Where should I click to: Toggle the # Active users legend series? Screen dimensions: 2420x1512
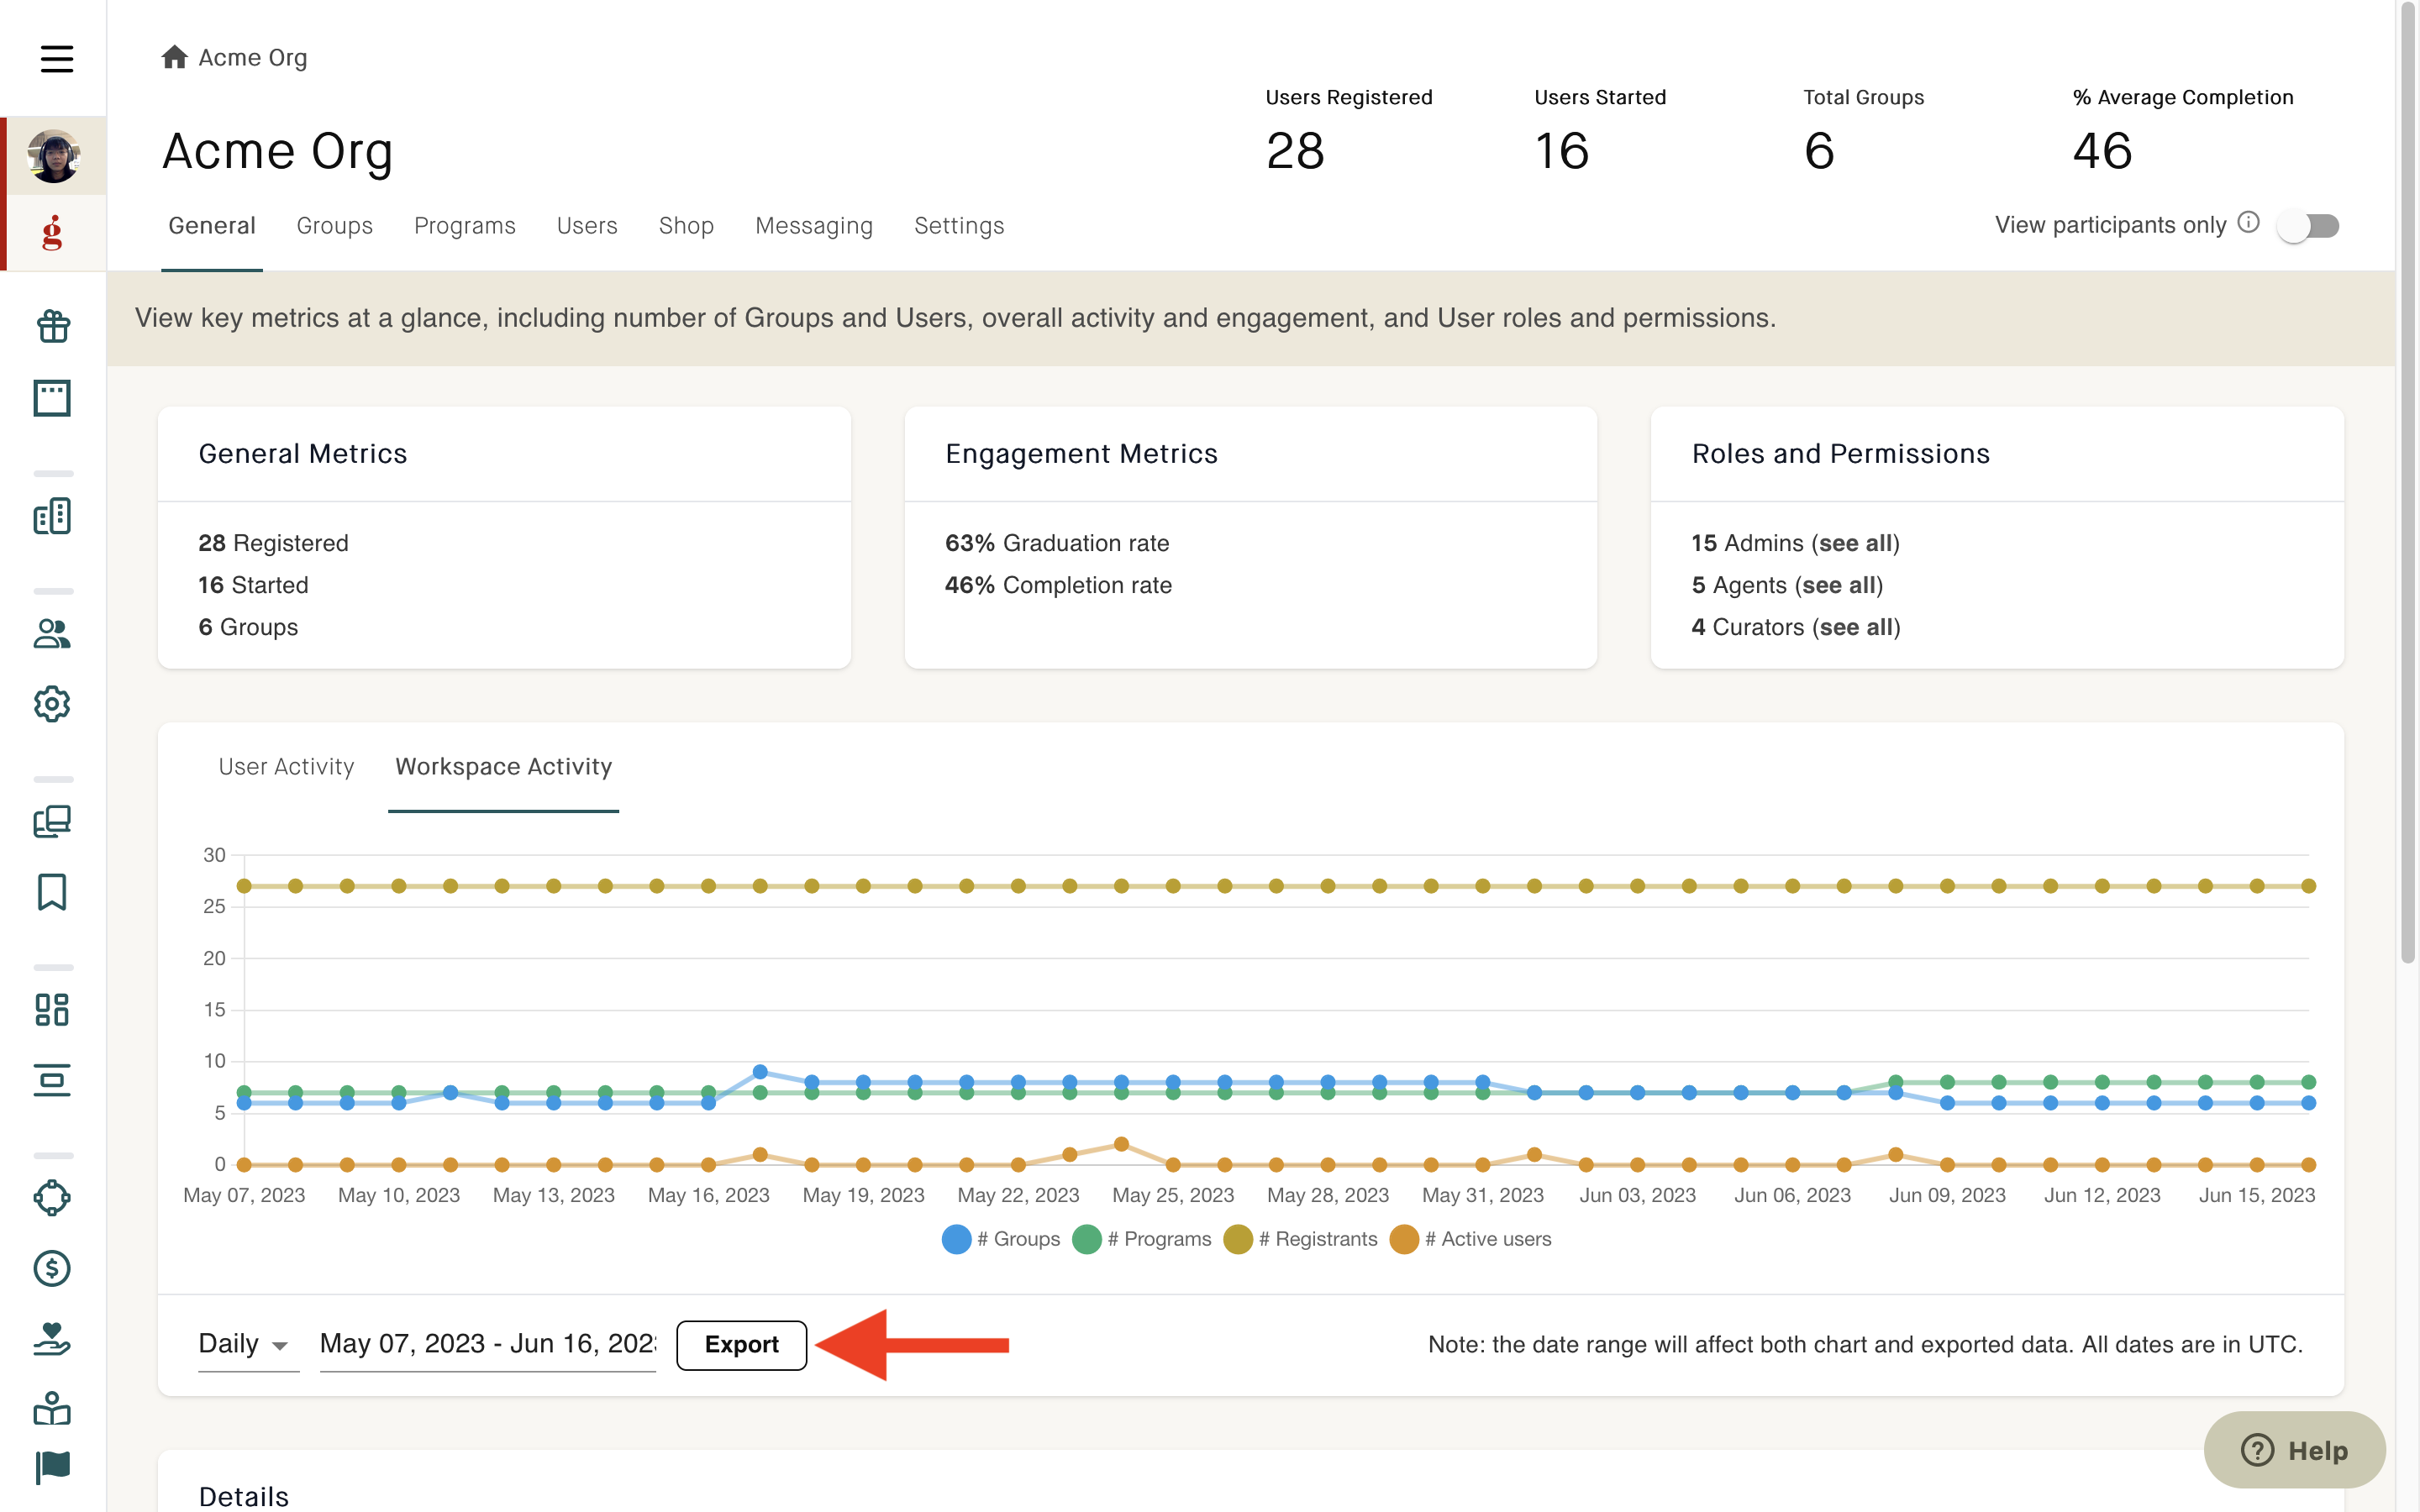tap(1471, 1239)
